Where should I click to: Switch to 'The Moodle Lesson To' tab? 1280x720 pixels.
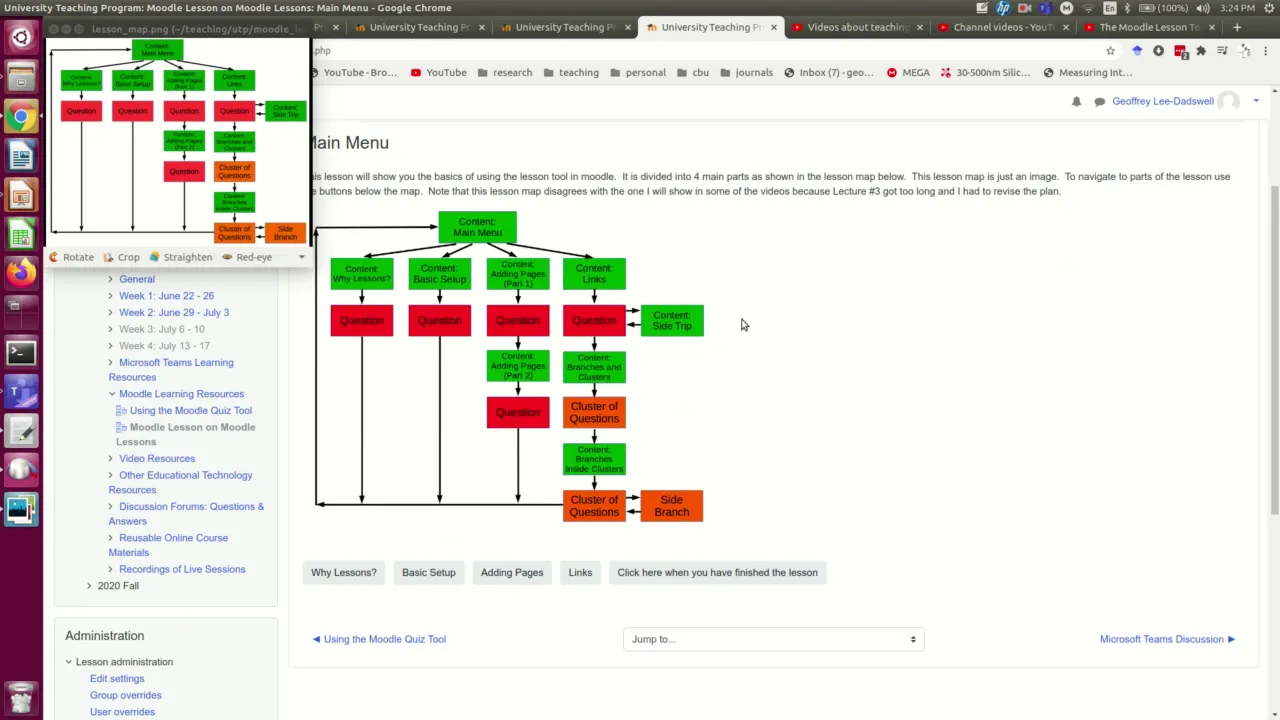point(1150,27)
